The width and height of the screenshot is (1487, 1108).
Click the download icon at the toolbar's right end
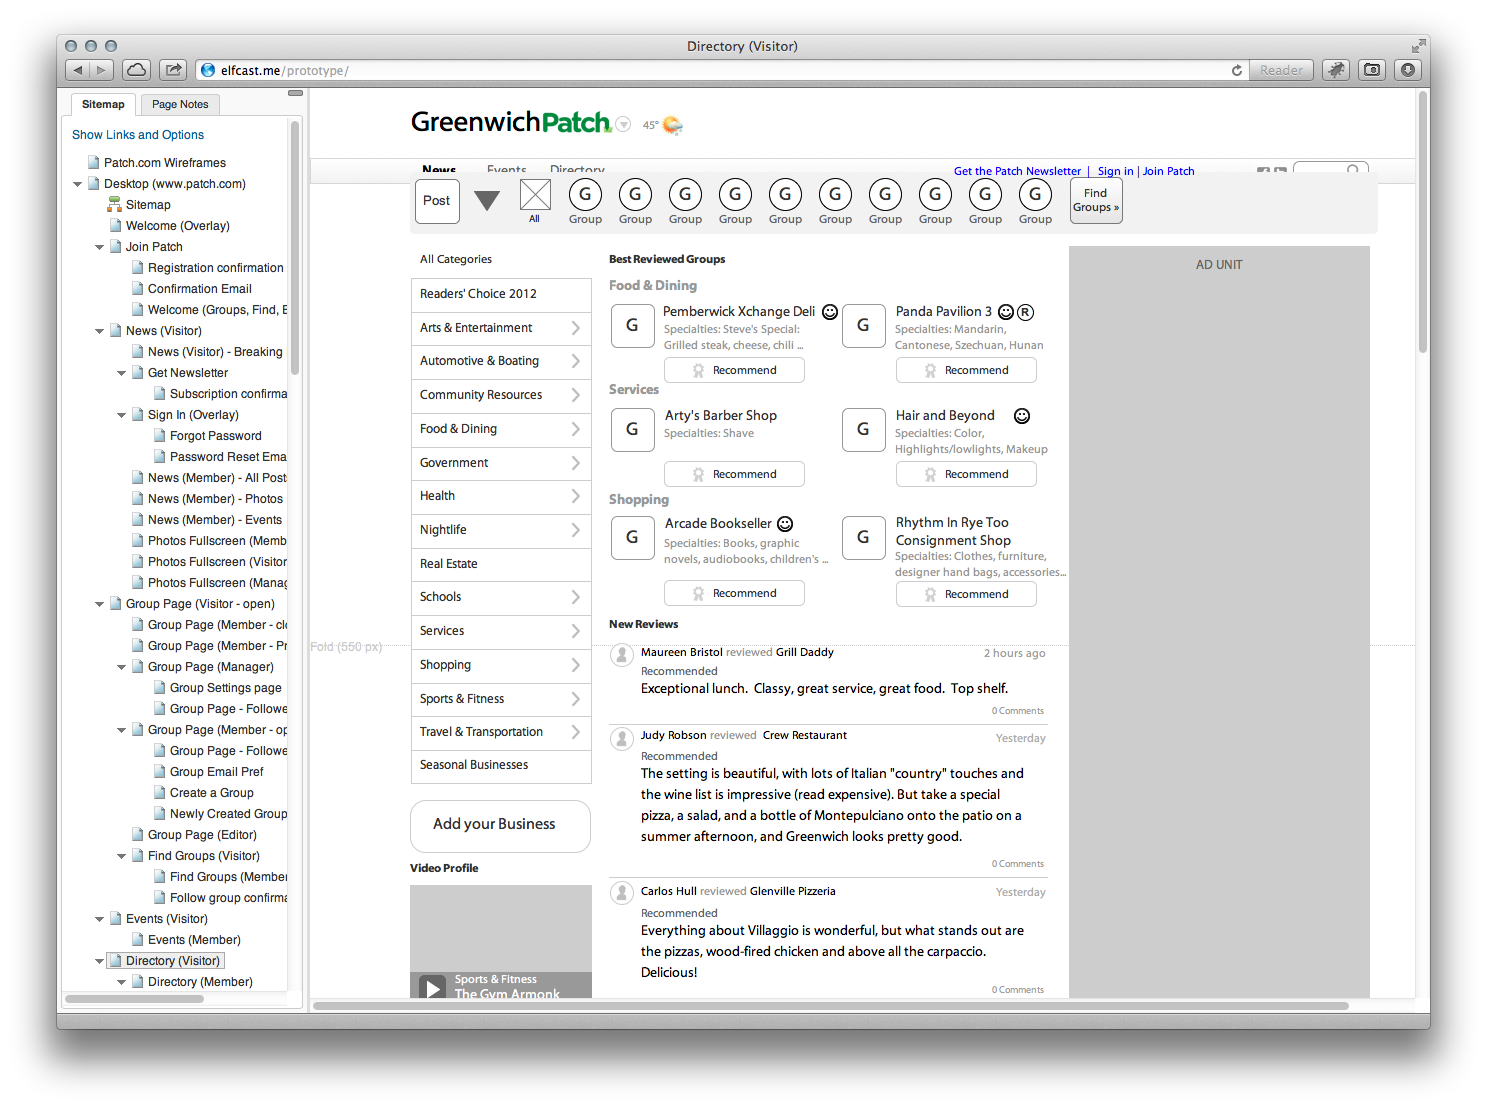1408,70
